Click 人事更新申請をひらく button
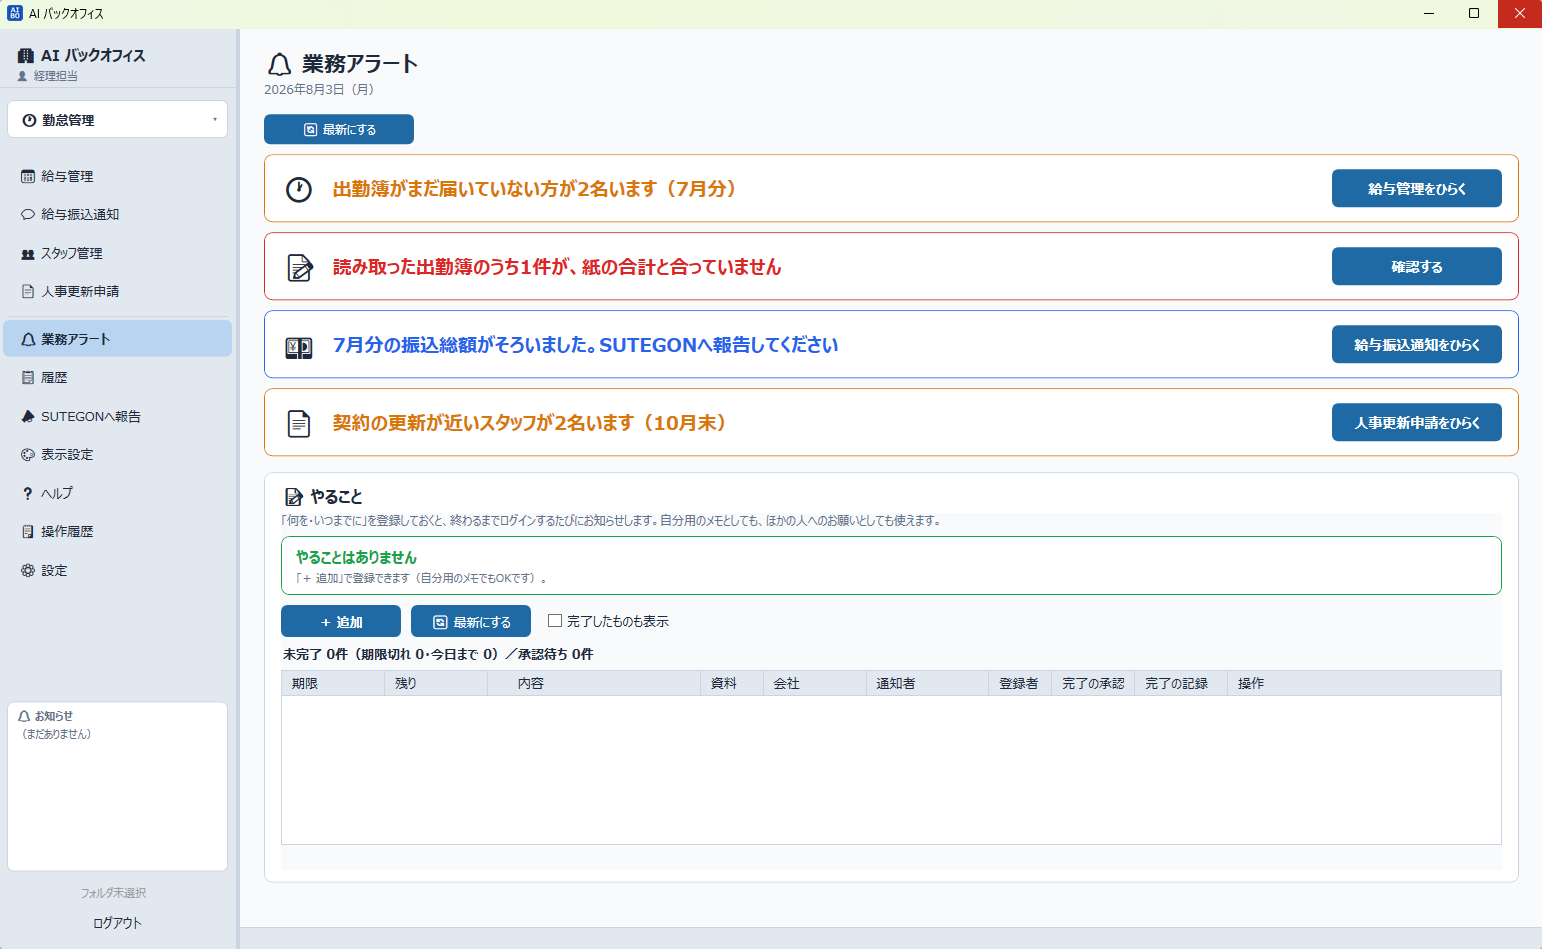1542x949 pixels. [1416, 422]
